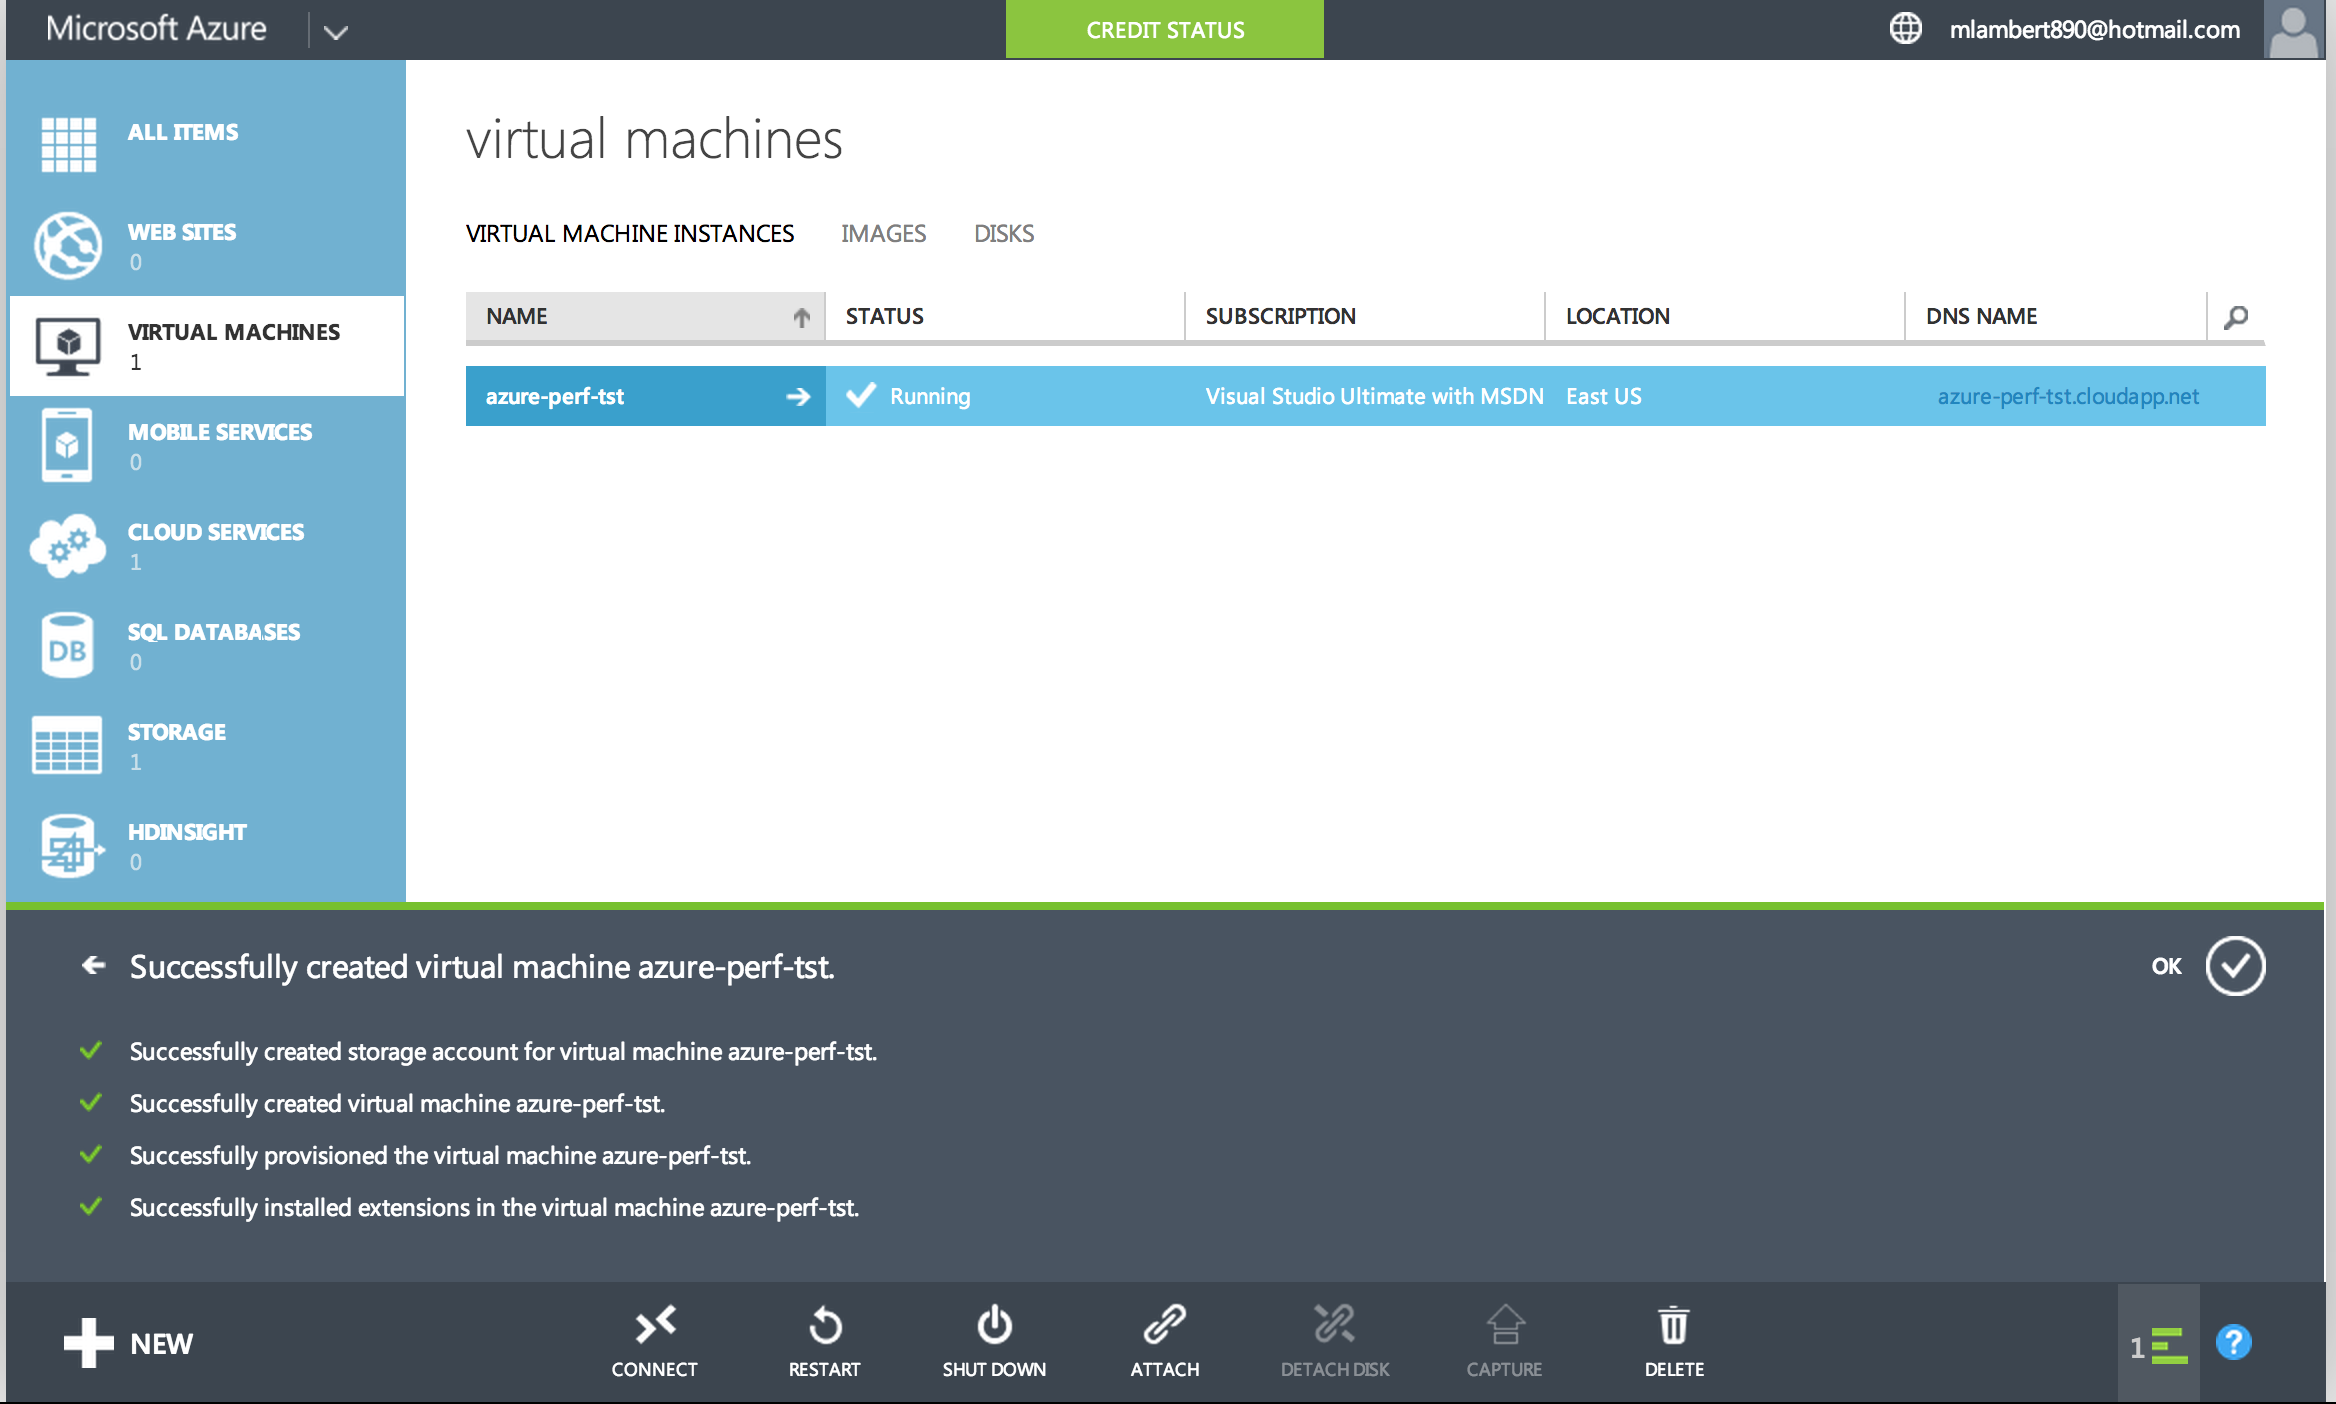The height and width of the screenshot is (1404, 2336).
Task: Click the Connect icon in bottom bar
Action: pos(655,1326)
